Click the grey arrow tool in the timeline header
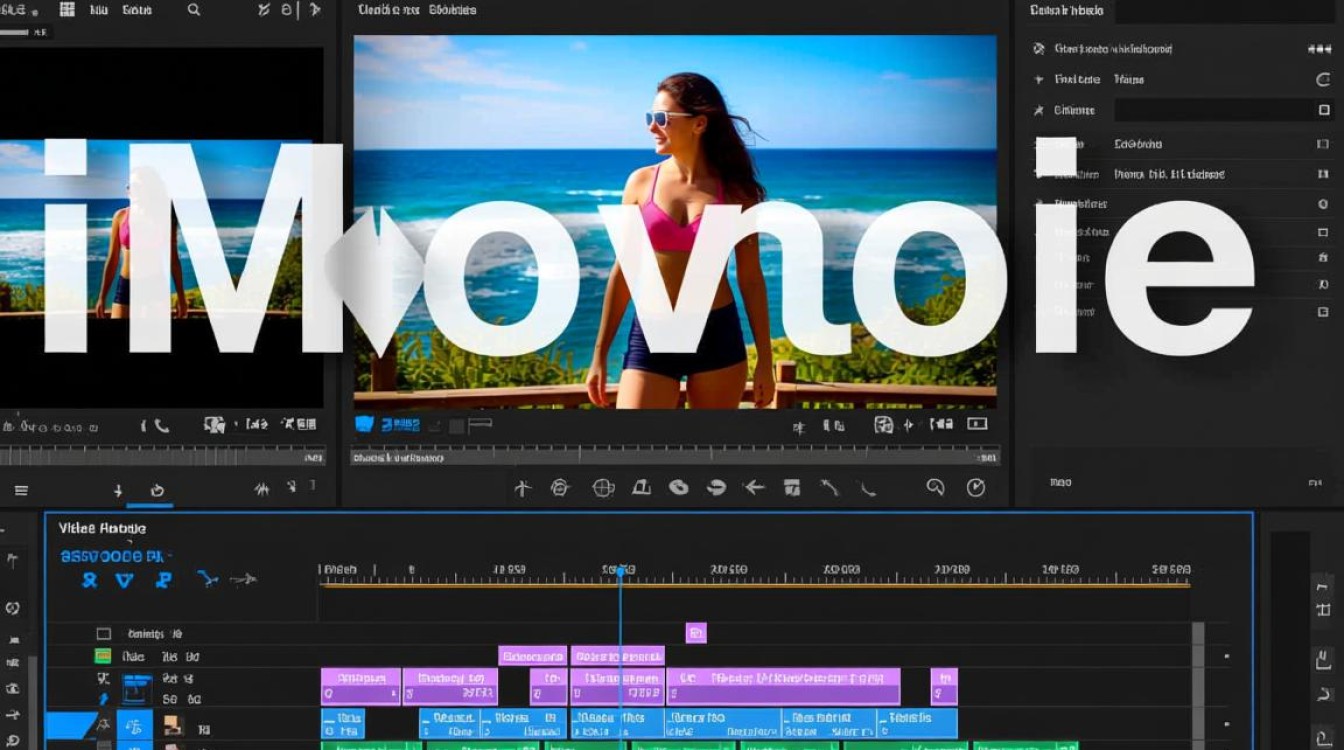The image size is (1344, 750). point(244,579)
